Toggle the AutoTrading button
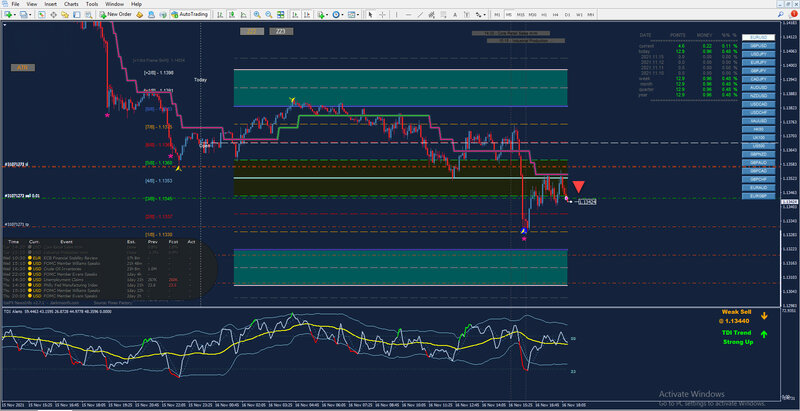 (x=190, y=14)
